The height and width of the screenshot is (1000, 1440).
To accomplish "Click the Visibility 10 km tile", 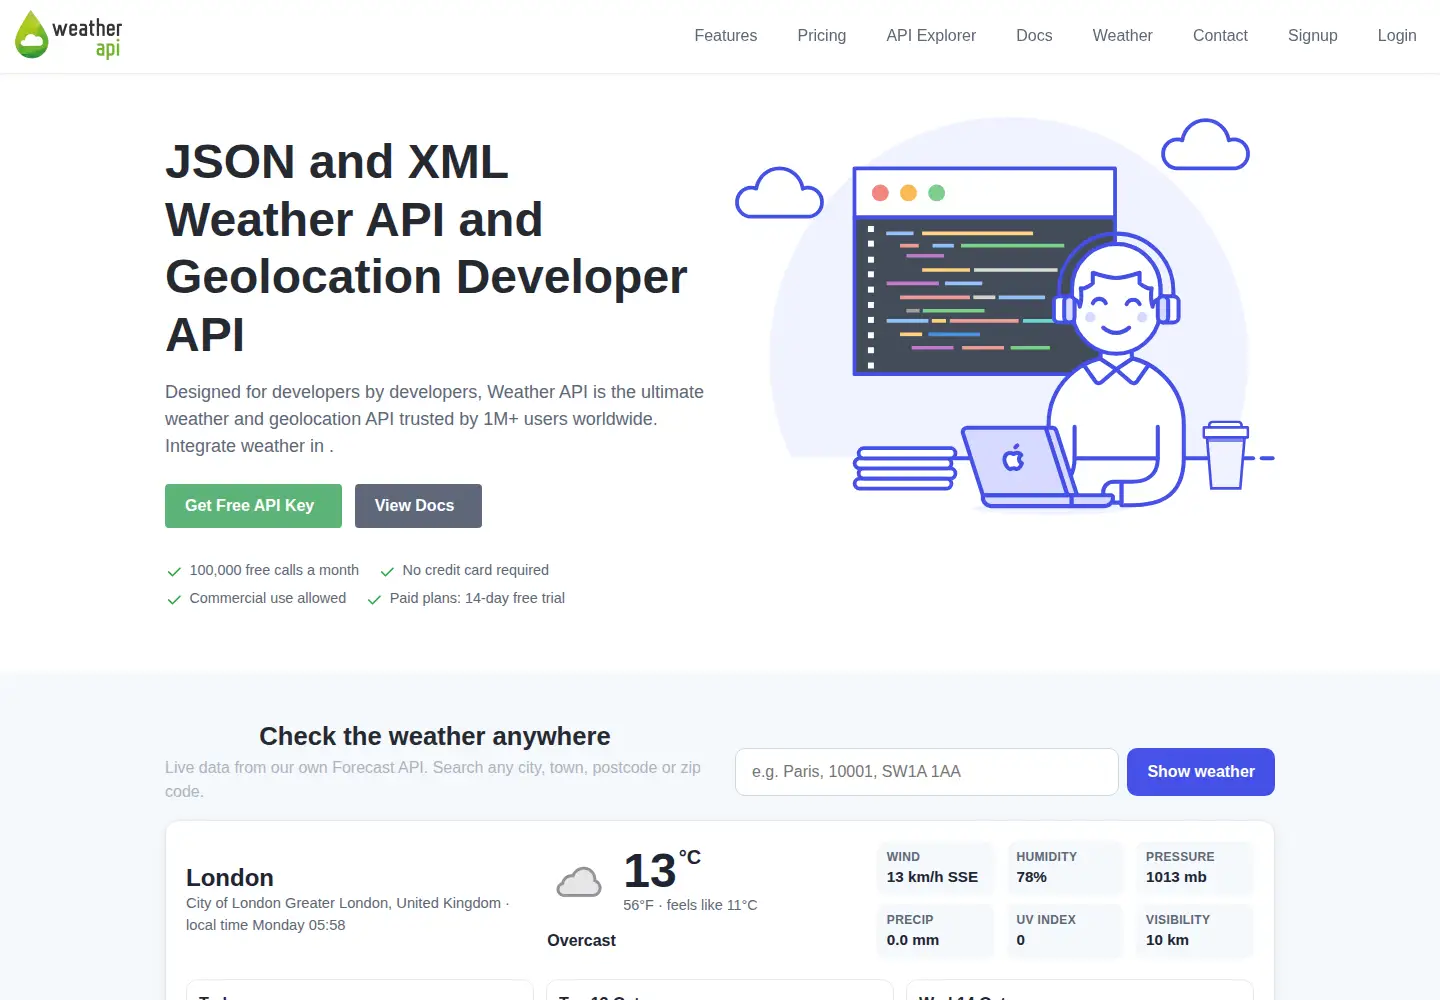I will point(1194,931).
